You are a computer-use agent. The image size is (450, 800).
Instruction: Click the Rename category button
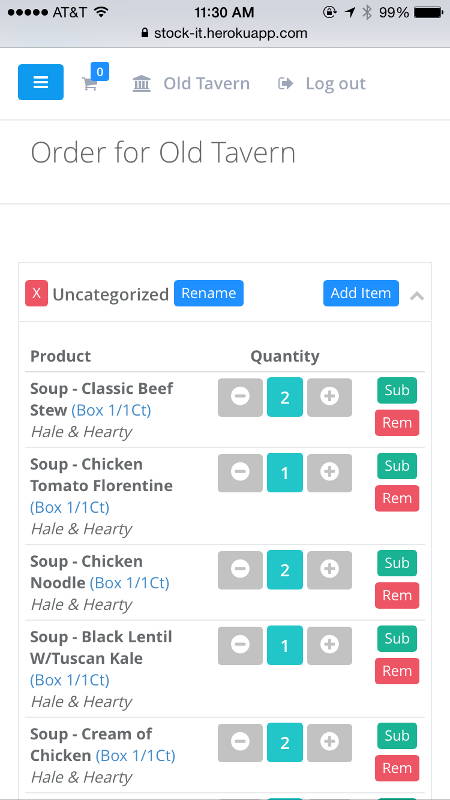pos(209,293)
